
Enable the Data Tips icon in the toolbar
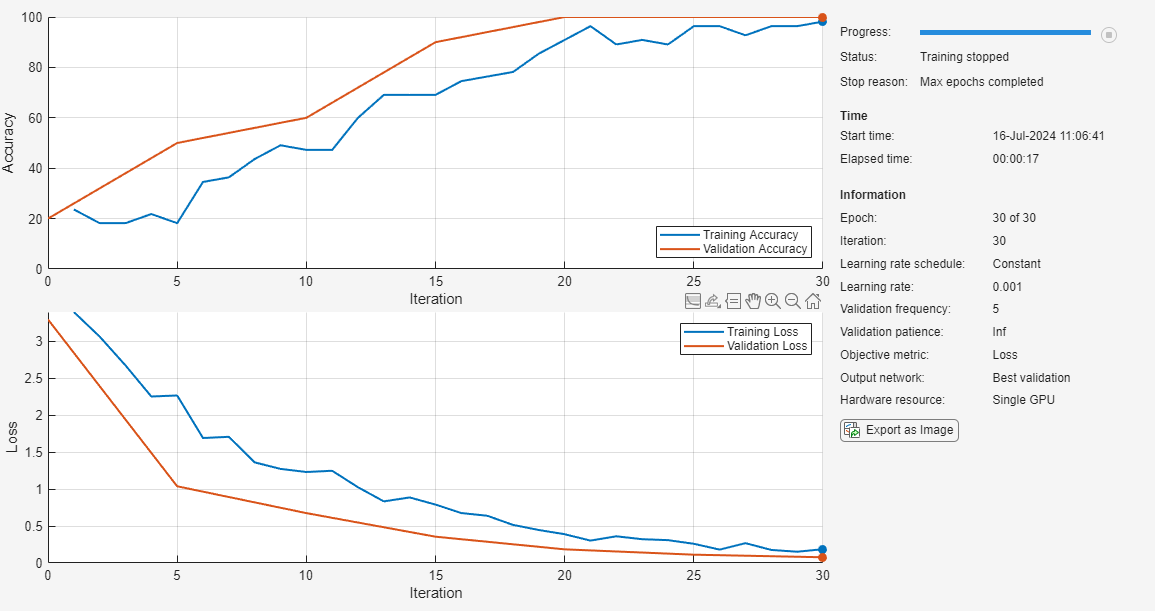tap(733, 300)
